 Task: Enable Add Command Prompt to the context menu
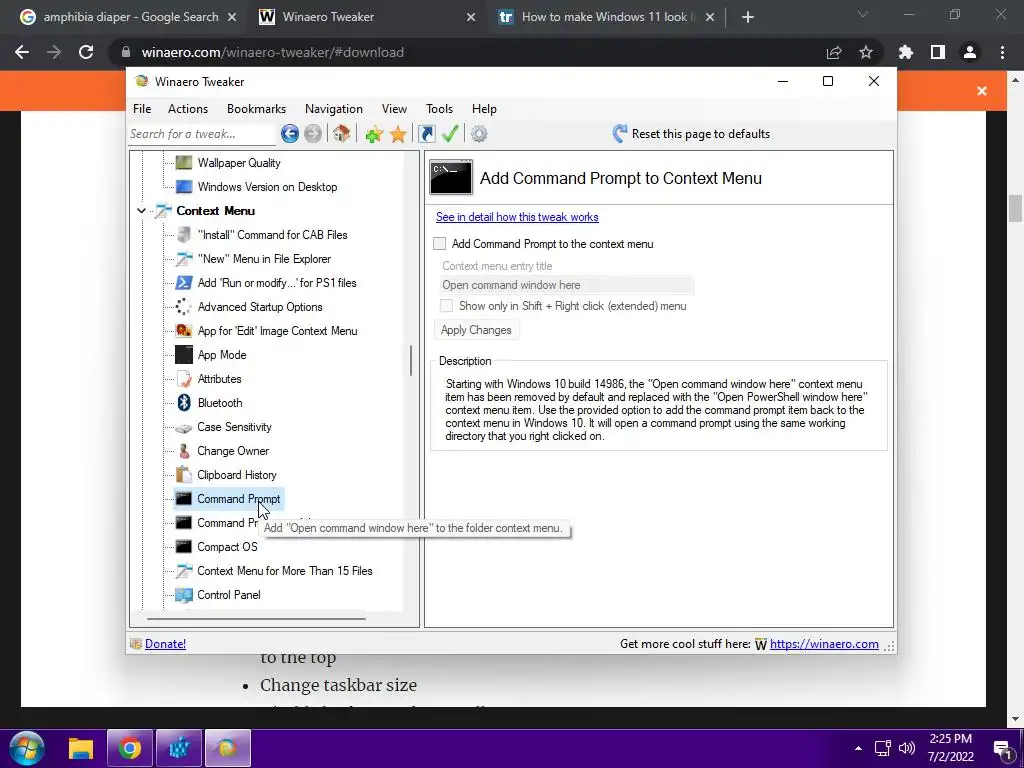(x=440, y=244)
